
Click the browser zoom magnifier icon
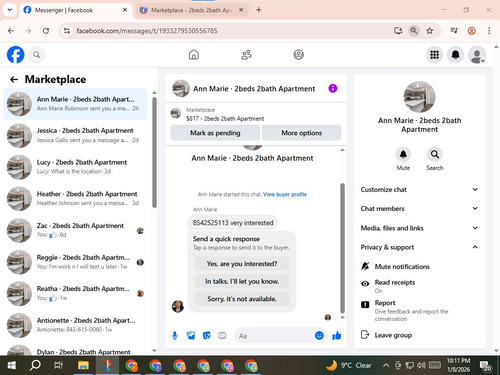[414, 31]
